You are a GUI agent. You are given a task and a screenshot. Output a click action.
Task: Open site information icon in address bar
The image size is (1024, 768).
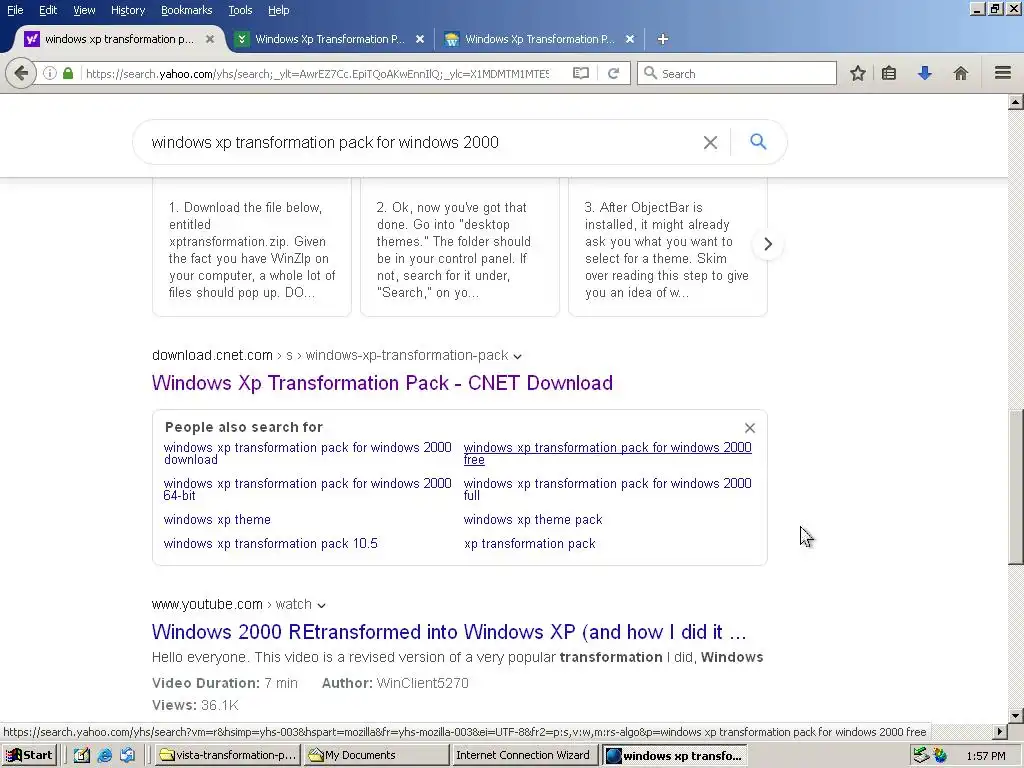[x=50, y=73]
